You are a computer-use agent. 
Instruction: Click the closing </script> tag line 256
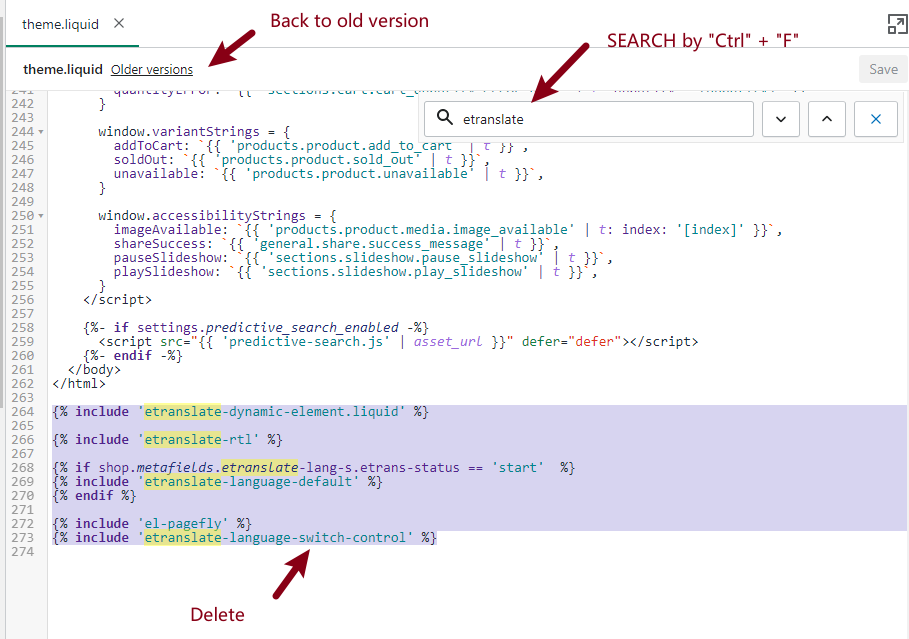(x=117, y=300)
